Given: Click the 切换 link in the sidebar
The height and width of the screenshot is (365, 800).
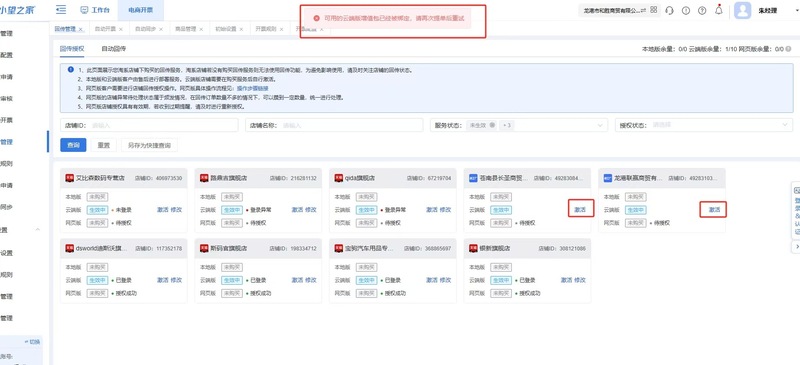Looking at the screenshot, I should coord(32,342).
